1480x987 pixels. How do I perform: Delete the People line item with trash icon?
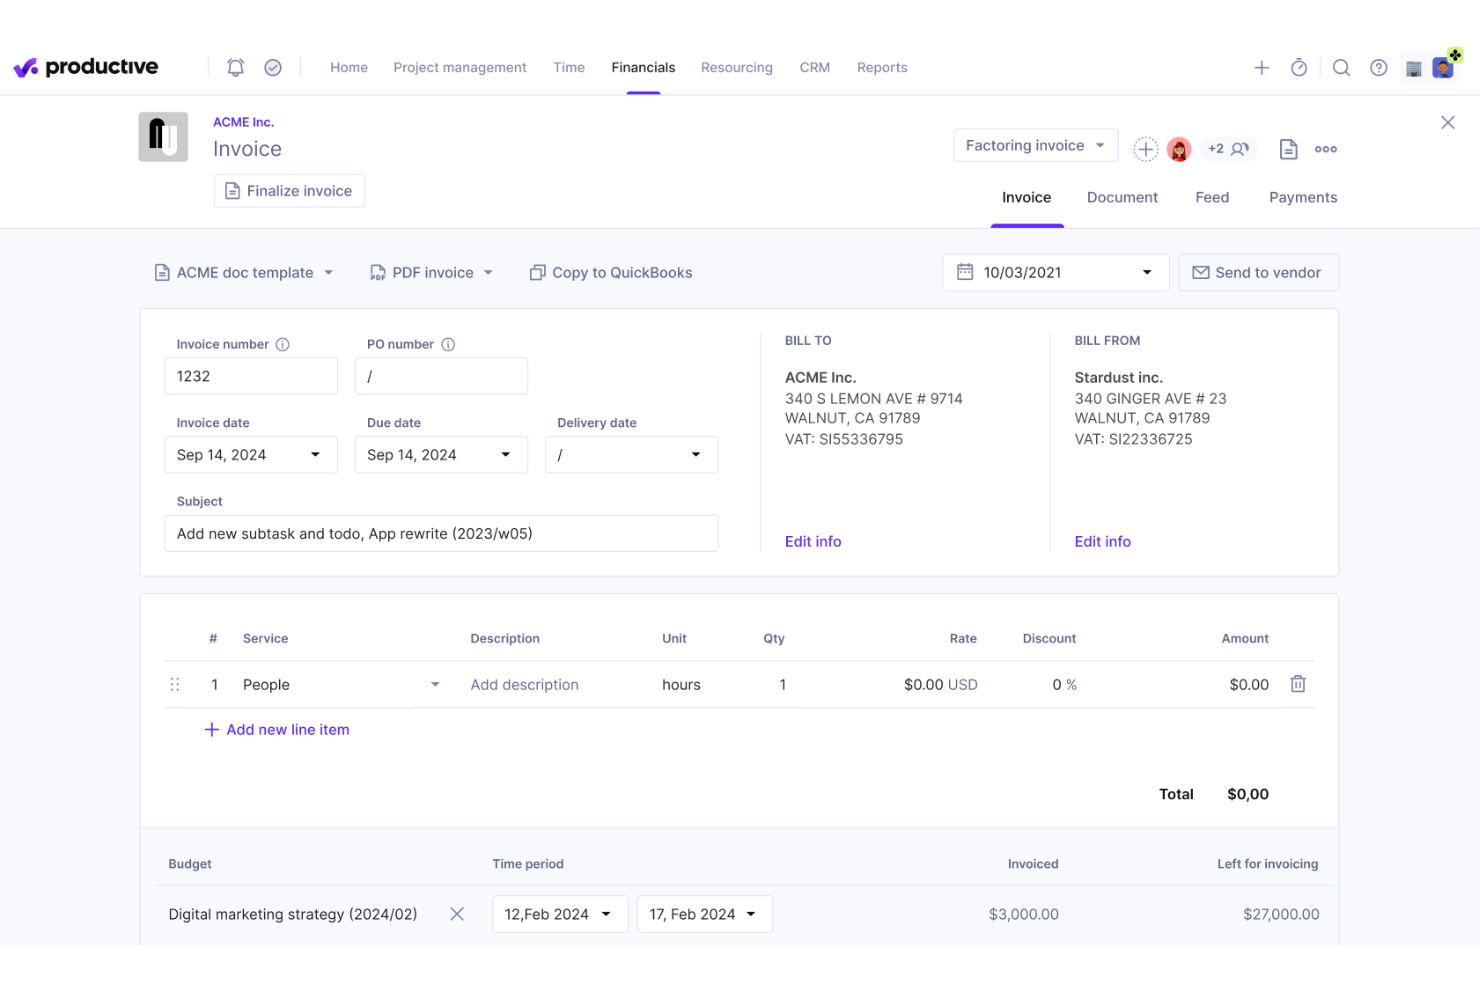point(1298,684)
